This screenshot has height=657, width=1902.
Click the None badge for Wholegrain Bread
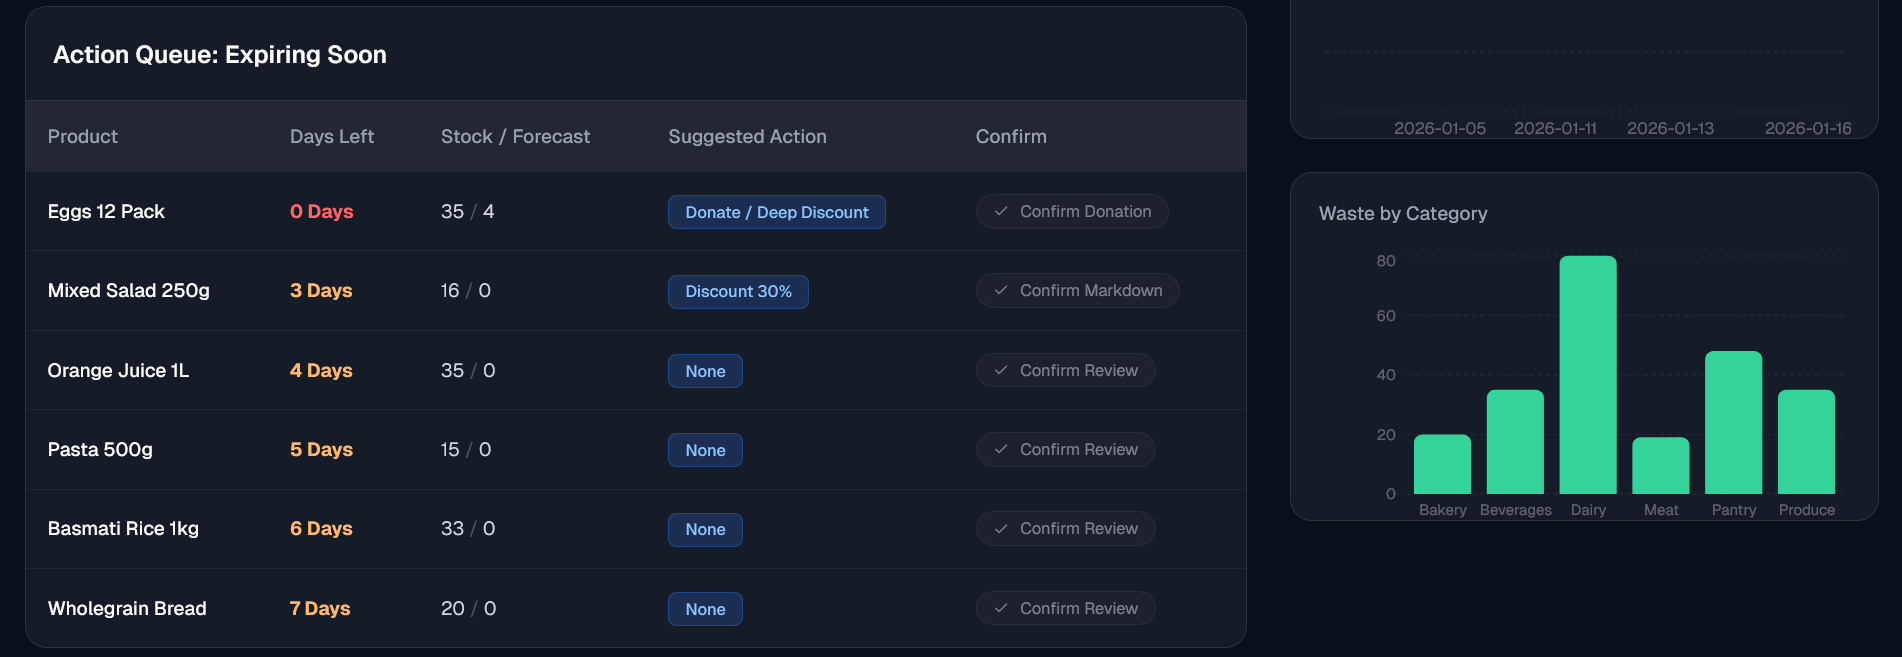click(x=705, y=609)
